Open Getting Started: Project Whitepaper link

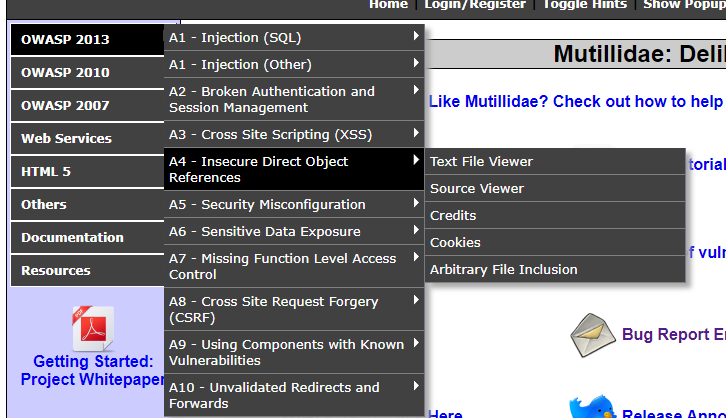pyautogui.click(x=93, y=370)
